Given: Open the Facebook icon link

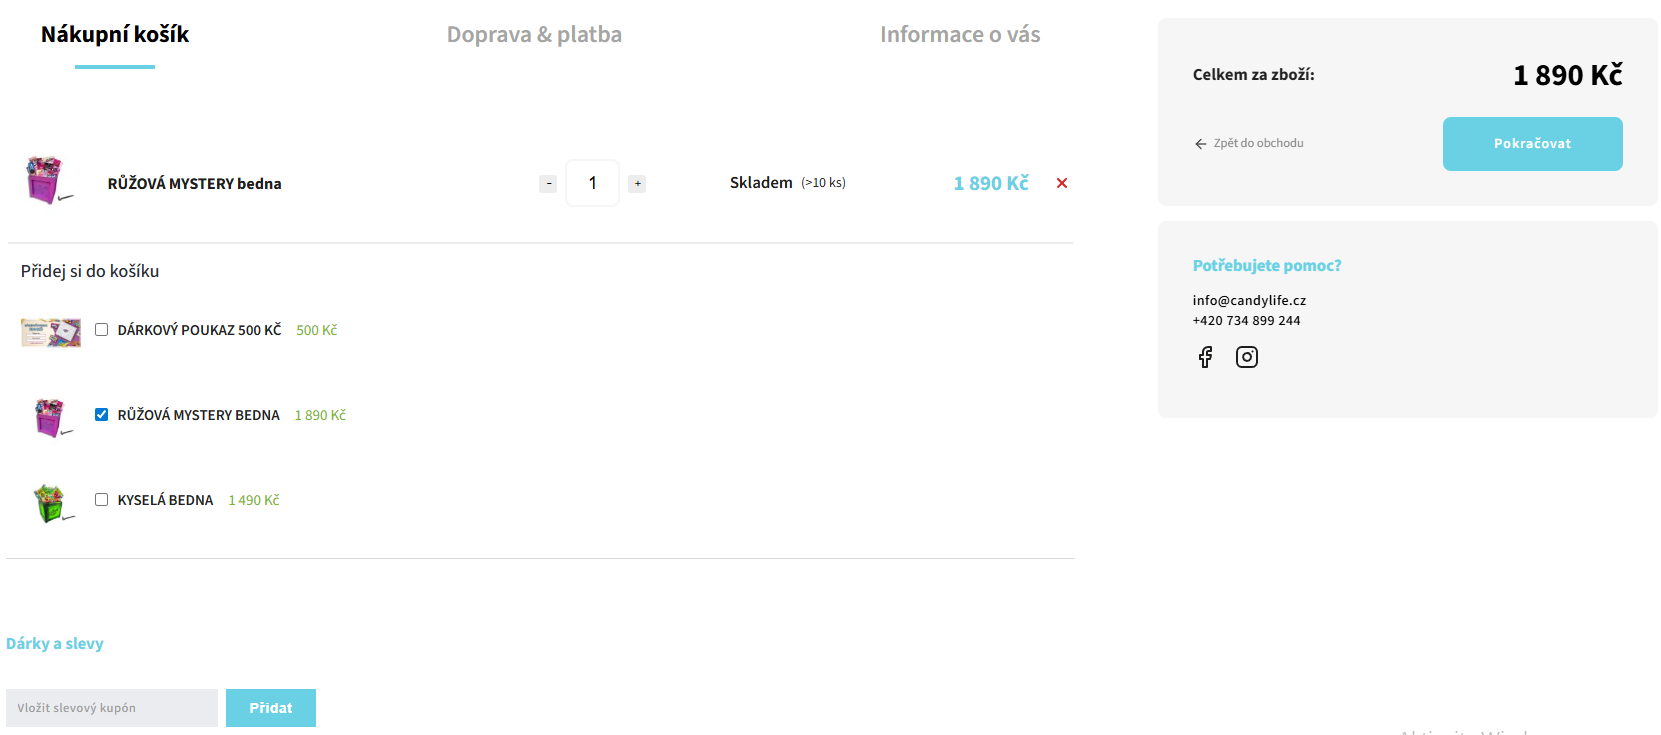Looking at the screenshot, I should pos(1205,357).
